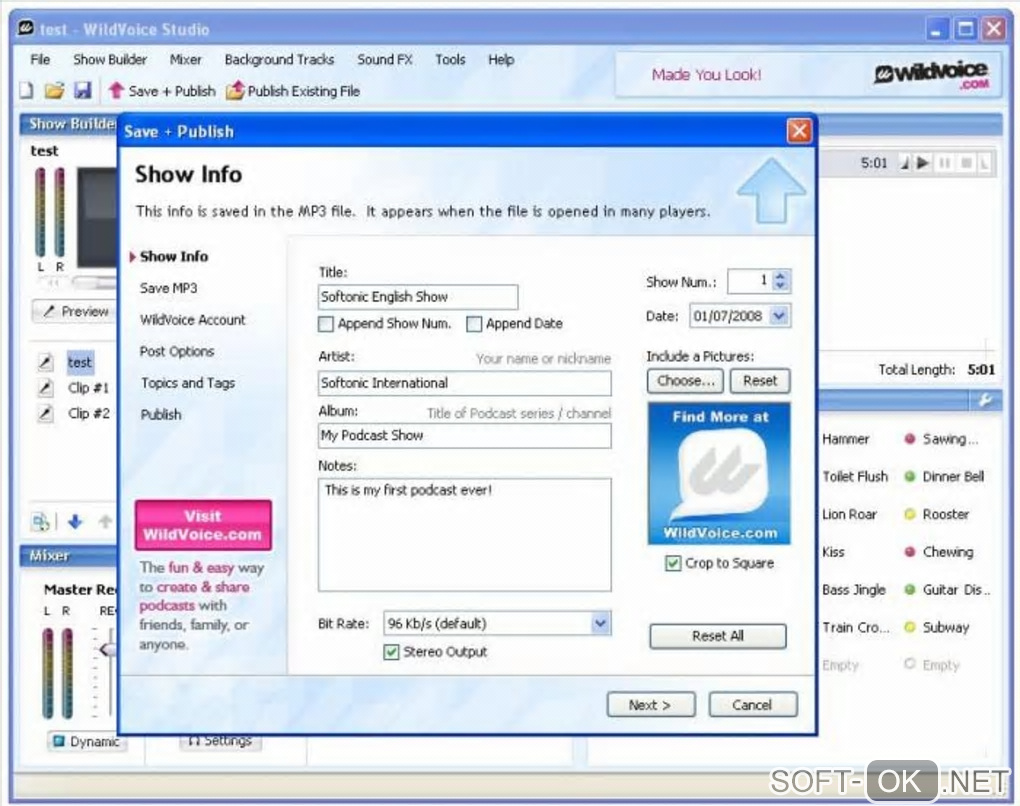Image resolution: width=1020 pixels, height=806 pixels.
Task: Play the Rooster sound effect yellow dot
Action: click(910, 514)
